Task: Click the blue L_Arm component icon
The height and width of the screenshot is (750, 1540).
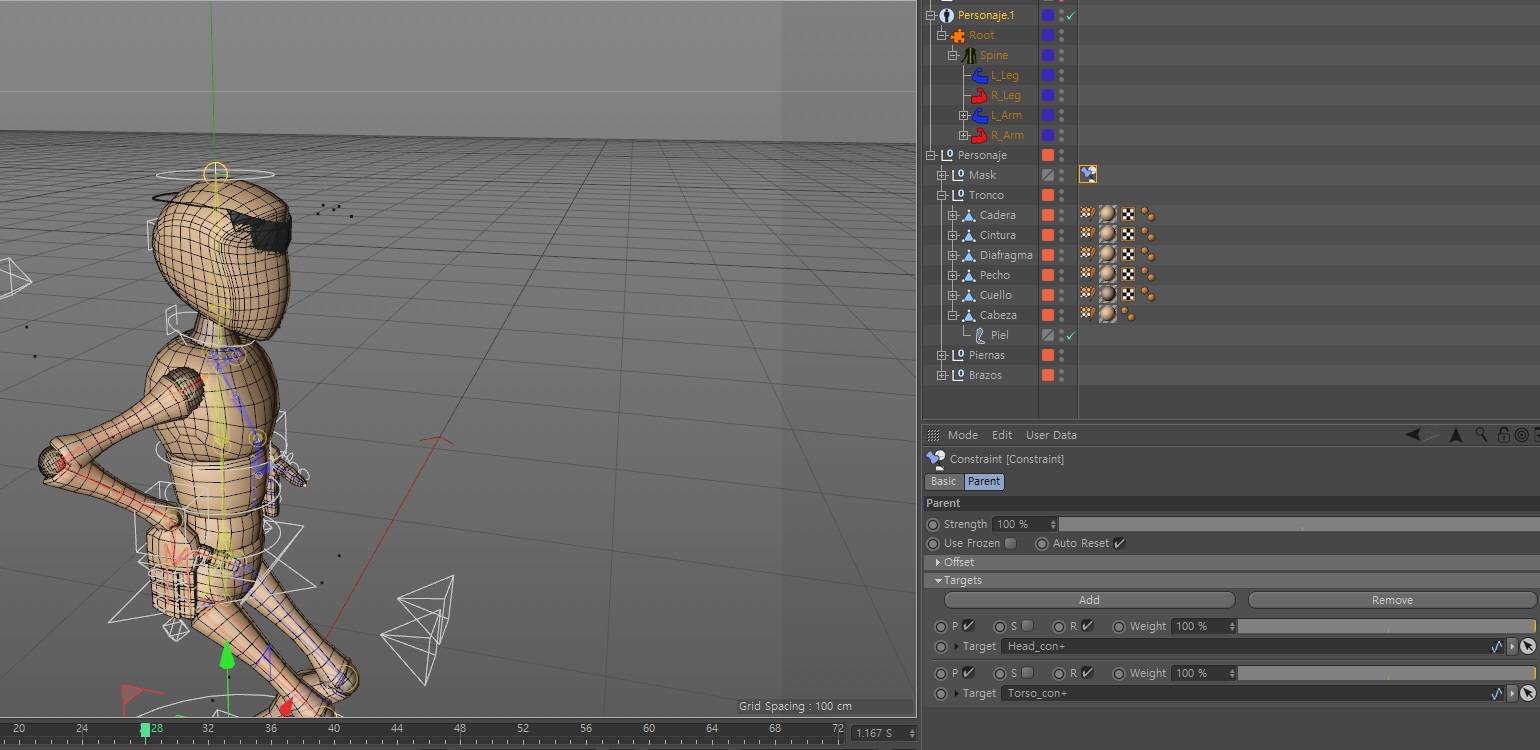Action: point(980,115)
